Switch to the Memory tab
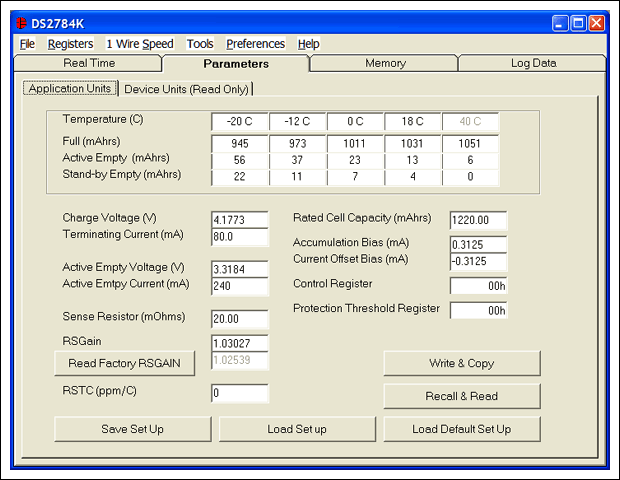620x480 pixels. [385, 63]
